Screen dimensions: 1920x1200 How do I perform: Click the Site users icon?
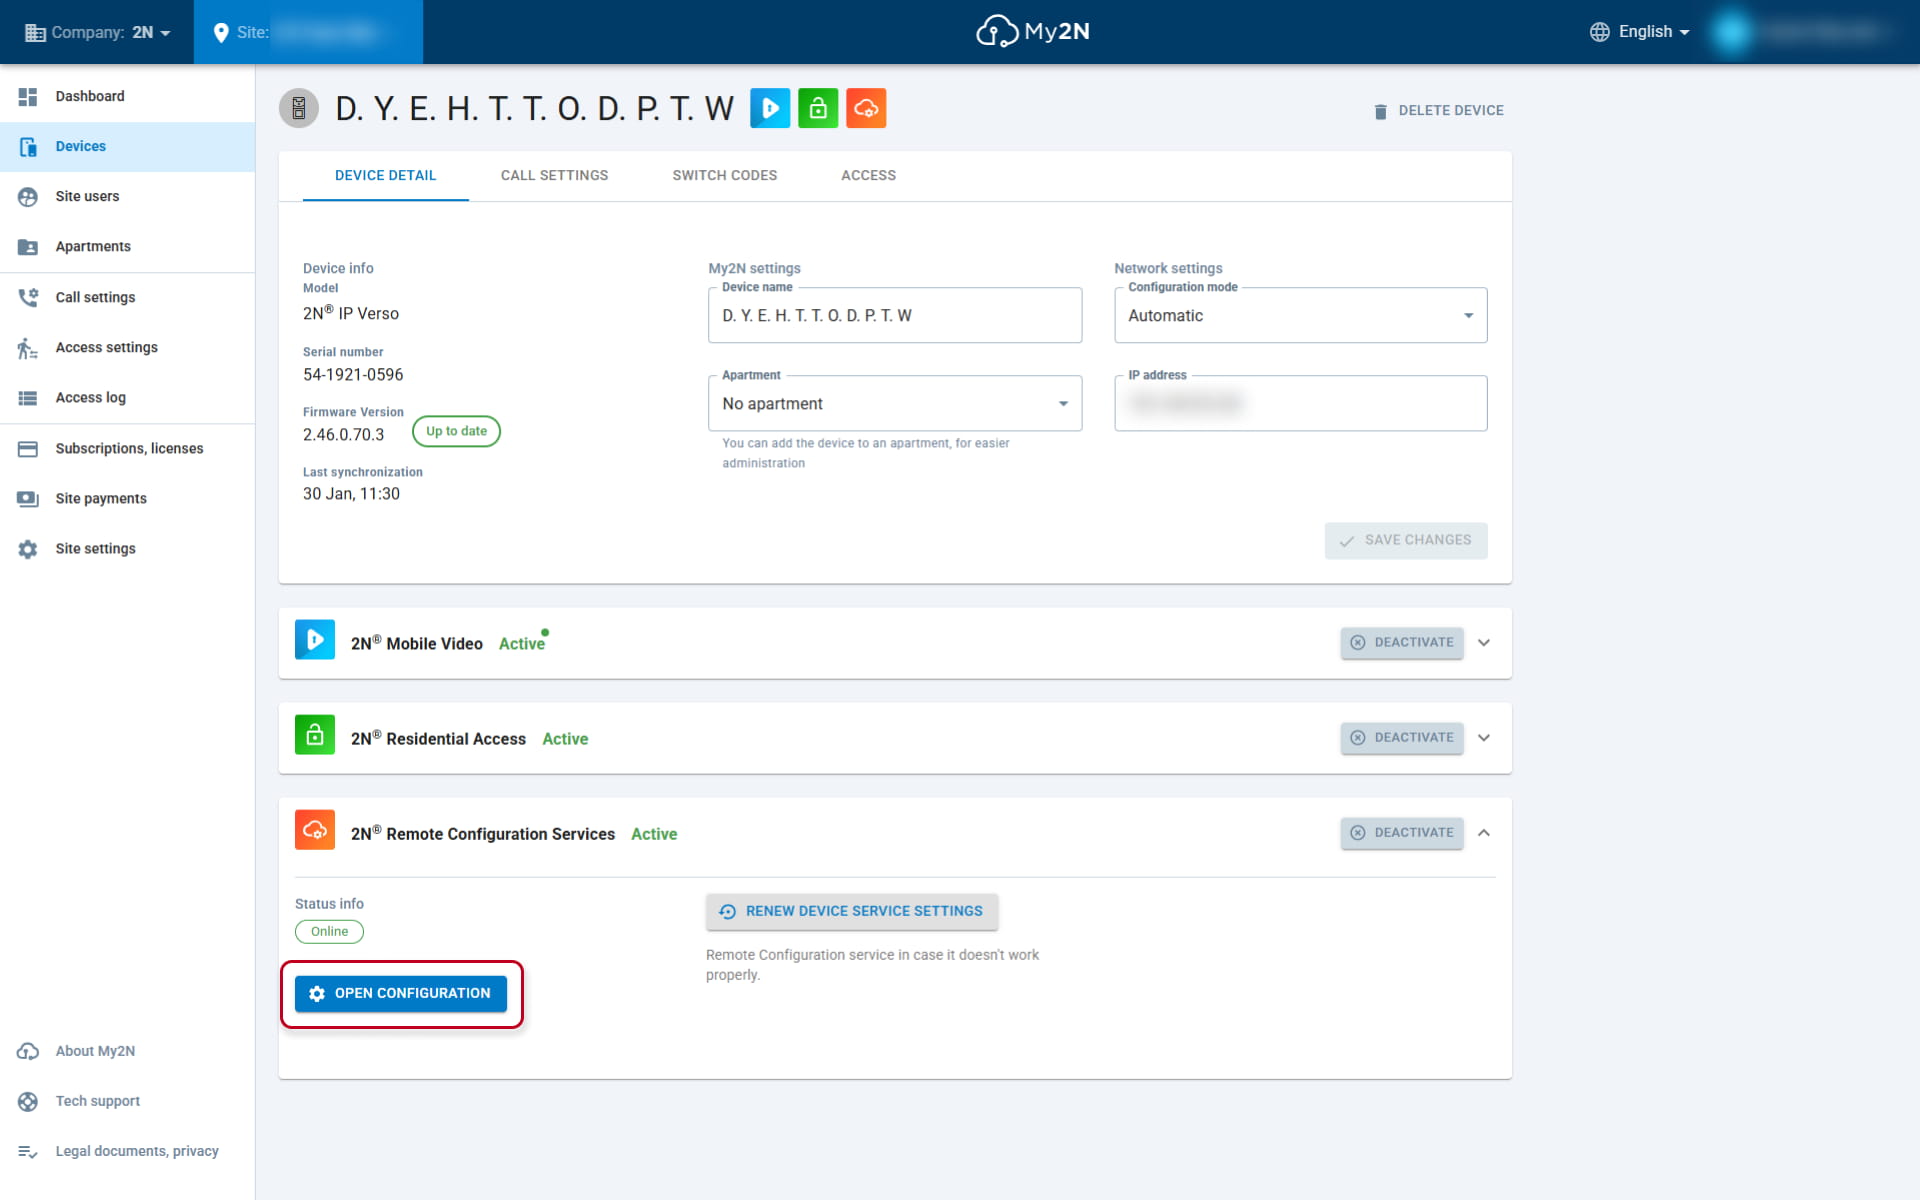pyautogui.click(x=28, y=196)
